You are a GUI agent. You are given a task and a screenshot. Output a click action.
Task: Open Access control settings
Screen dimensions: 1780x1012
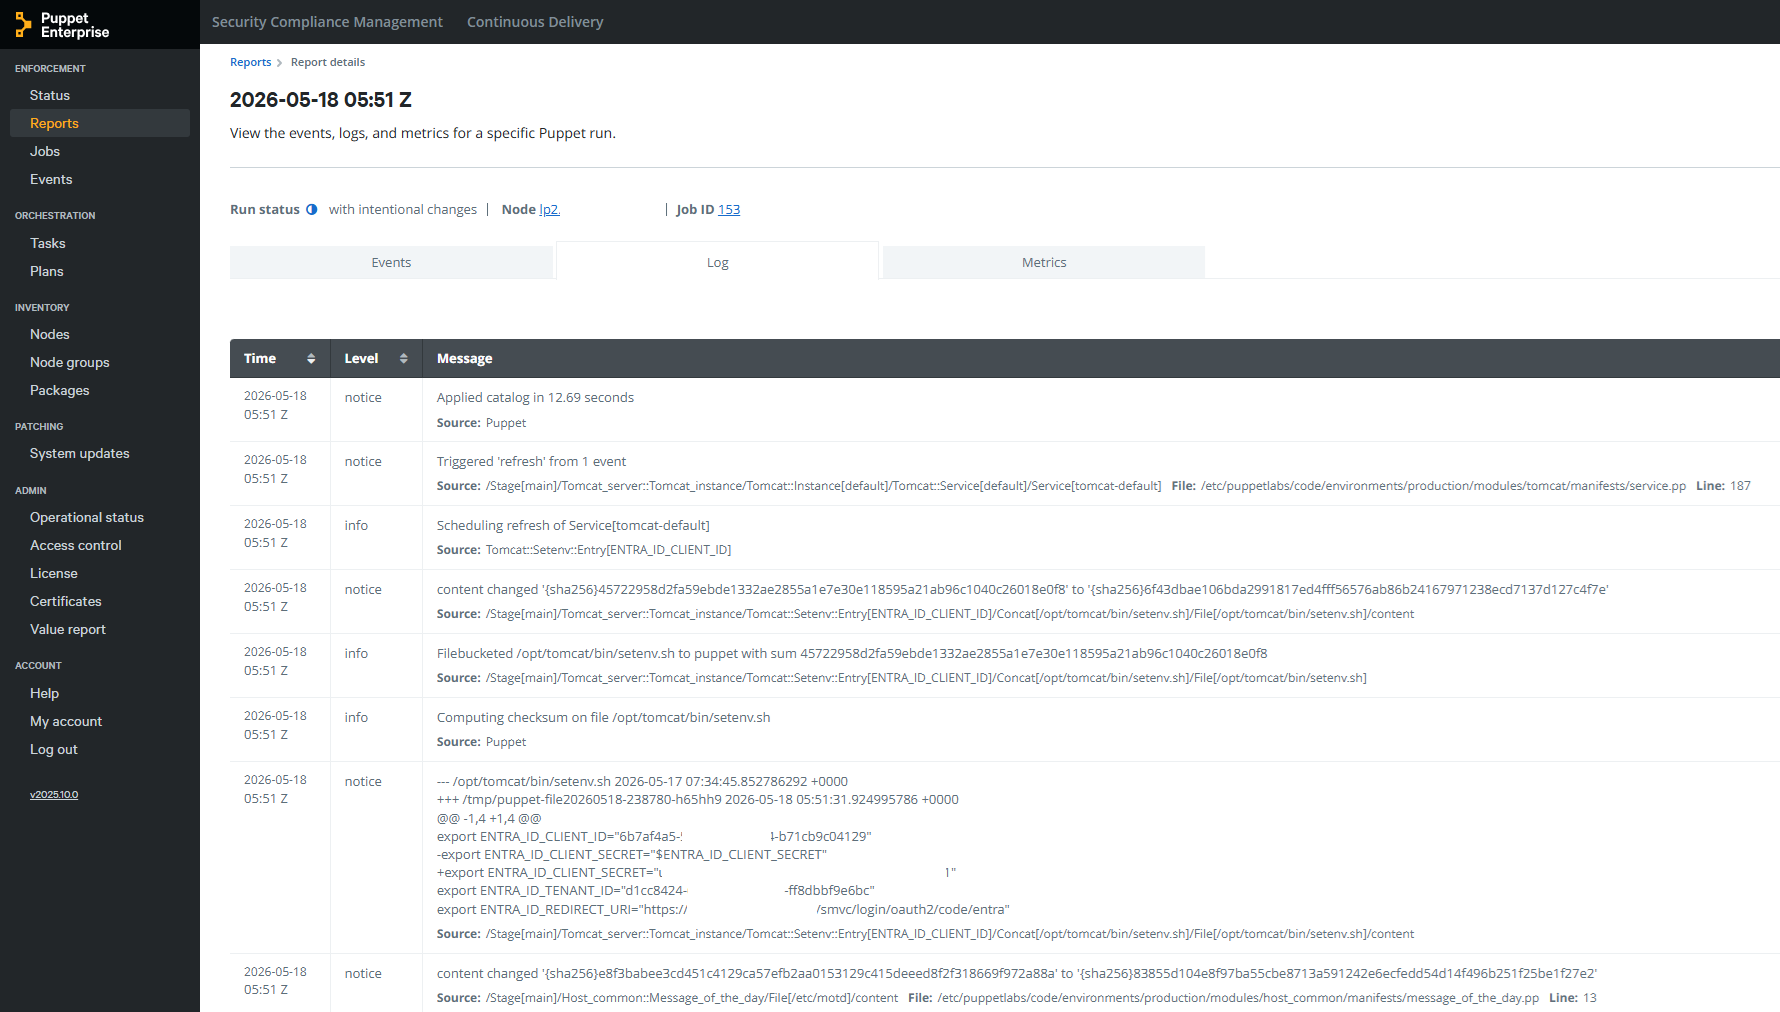76,545
